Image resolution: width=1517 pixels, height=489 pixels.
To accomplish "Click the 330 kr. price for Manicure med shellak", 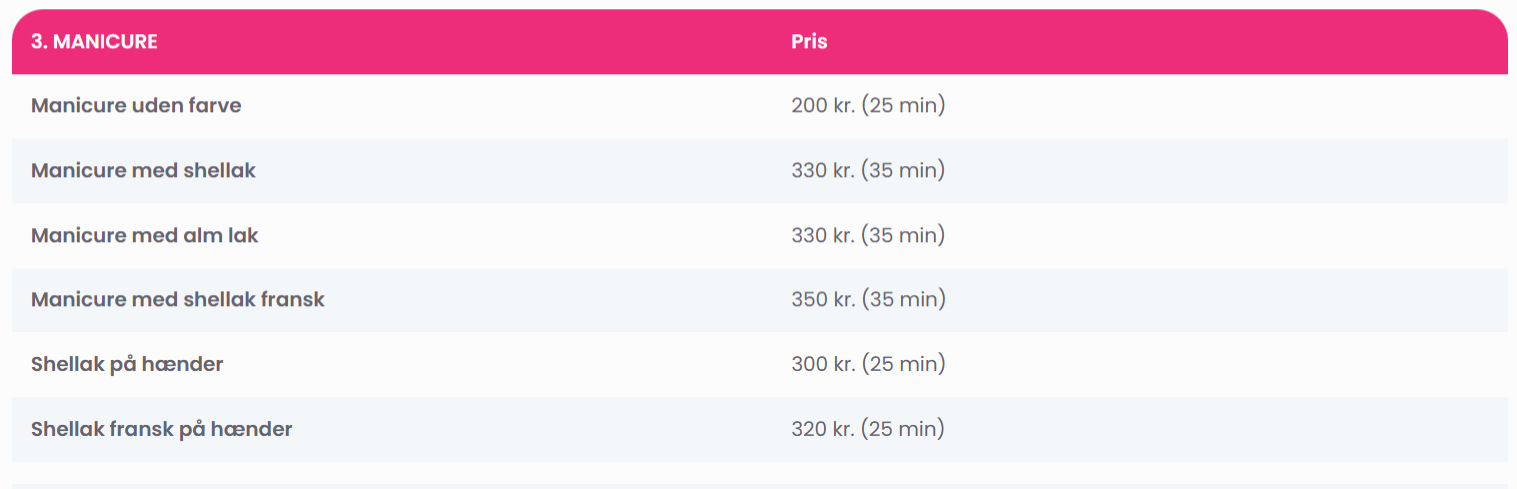I will 868,170.
